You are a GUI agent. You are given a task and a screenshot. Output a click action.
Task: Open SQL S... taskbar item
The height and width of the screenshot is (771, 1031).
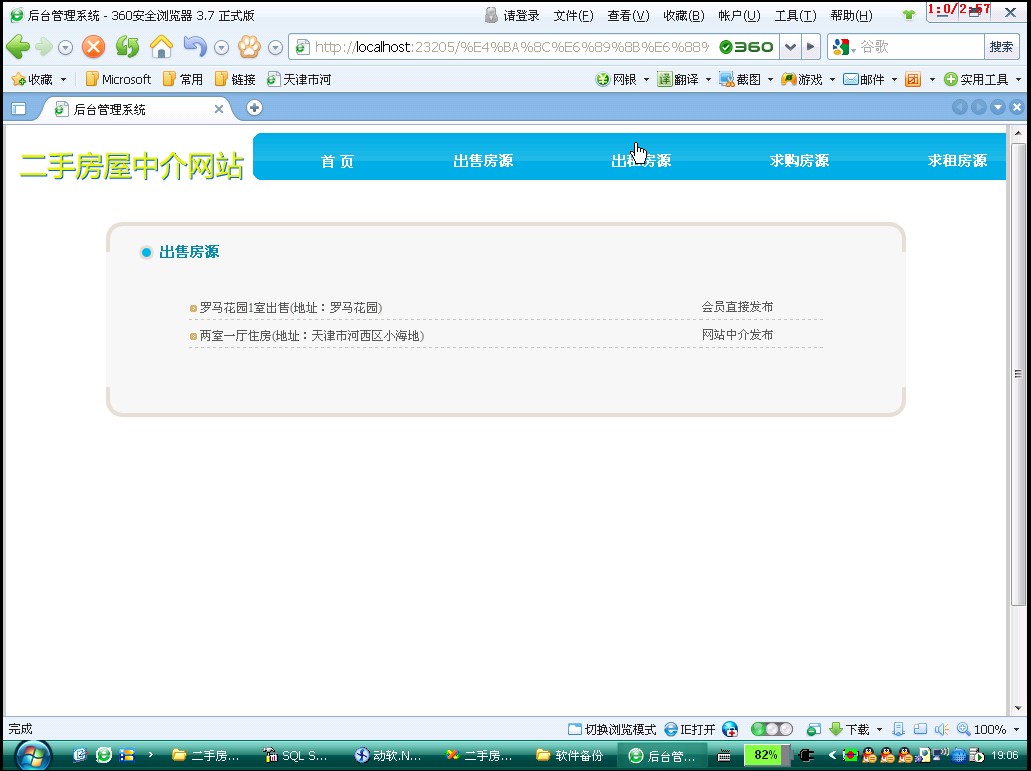pyautogui.click(x=295, y=756)
